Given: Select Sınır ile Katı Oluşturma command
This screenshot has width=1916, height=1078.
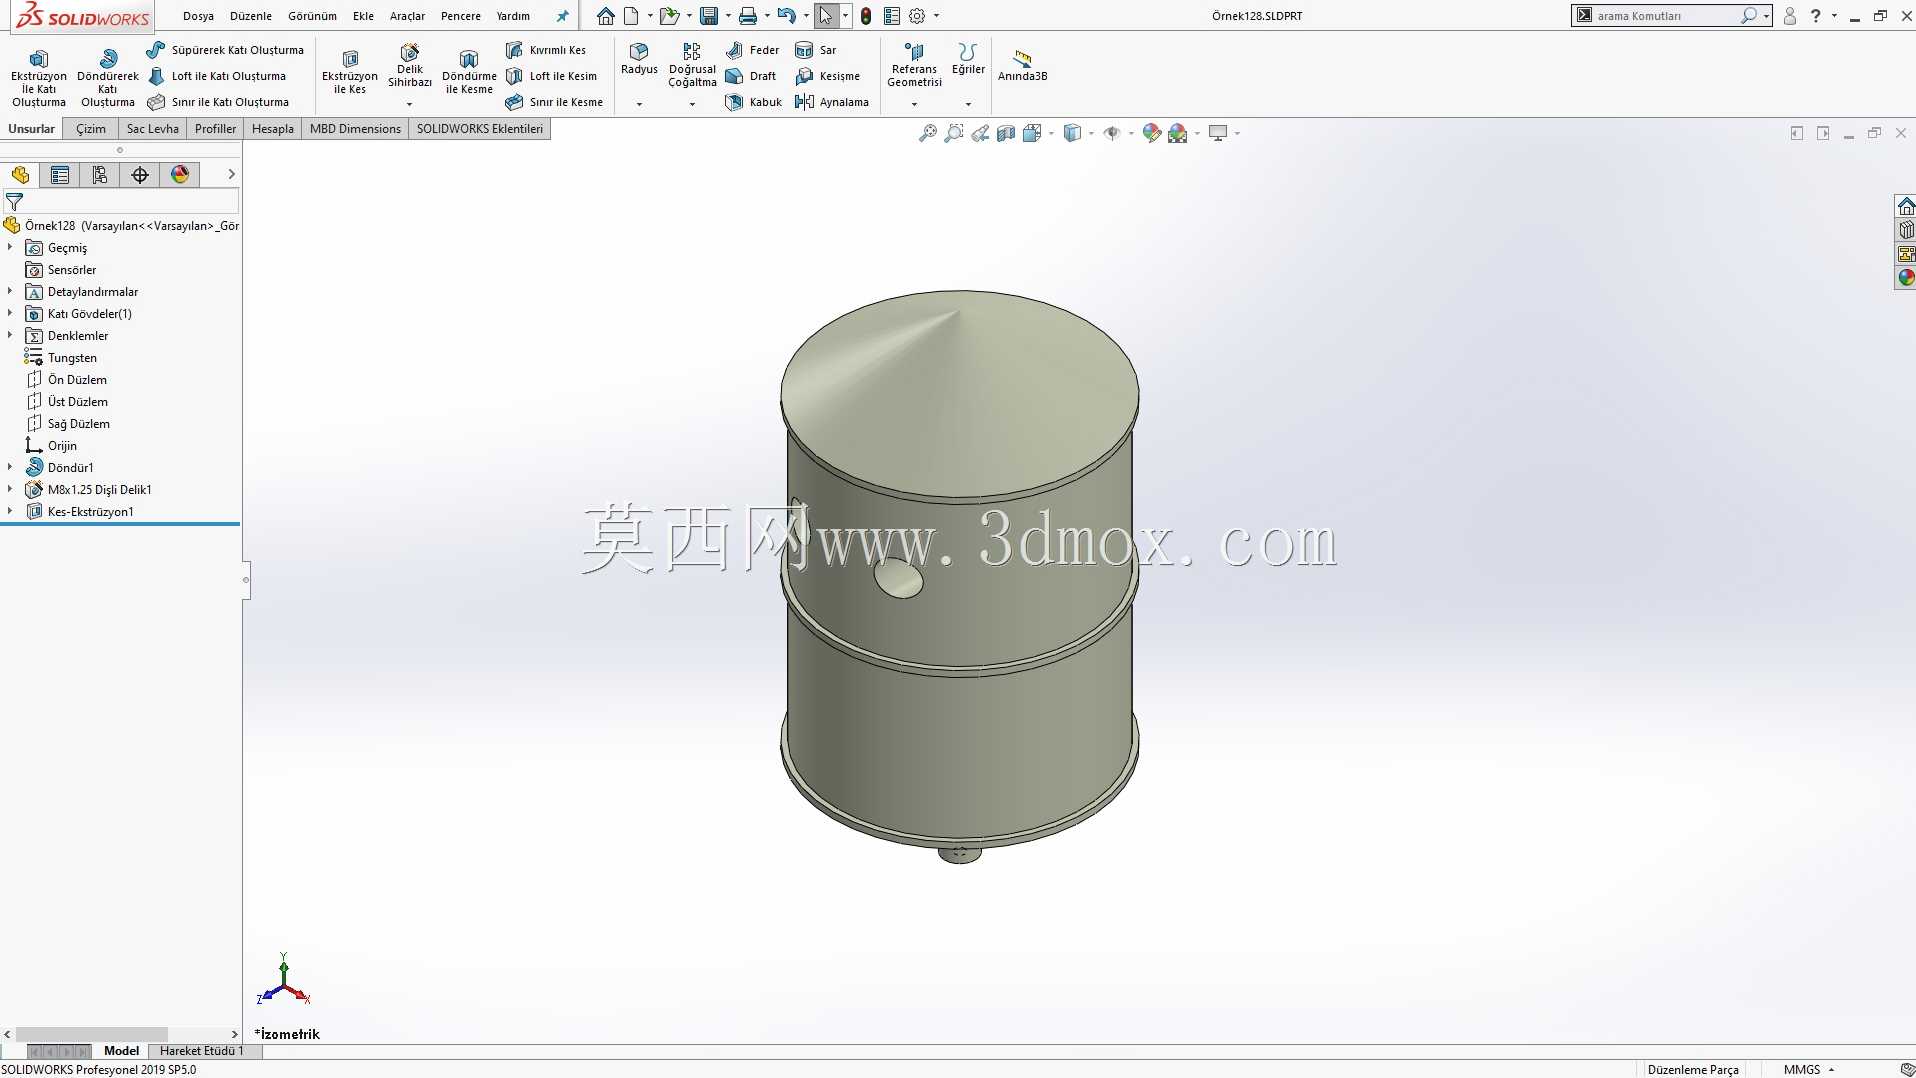Looking at the screenshot, I should (218, 102).
